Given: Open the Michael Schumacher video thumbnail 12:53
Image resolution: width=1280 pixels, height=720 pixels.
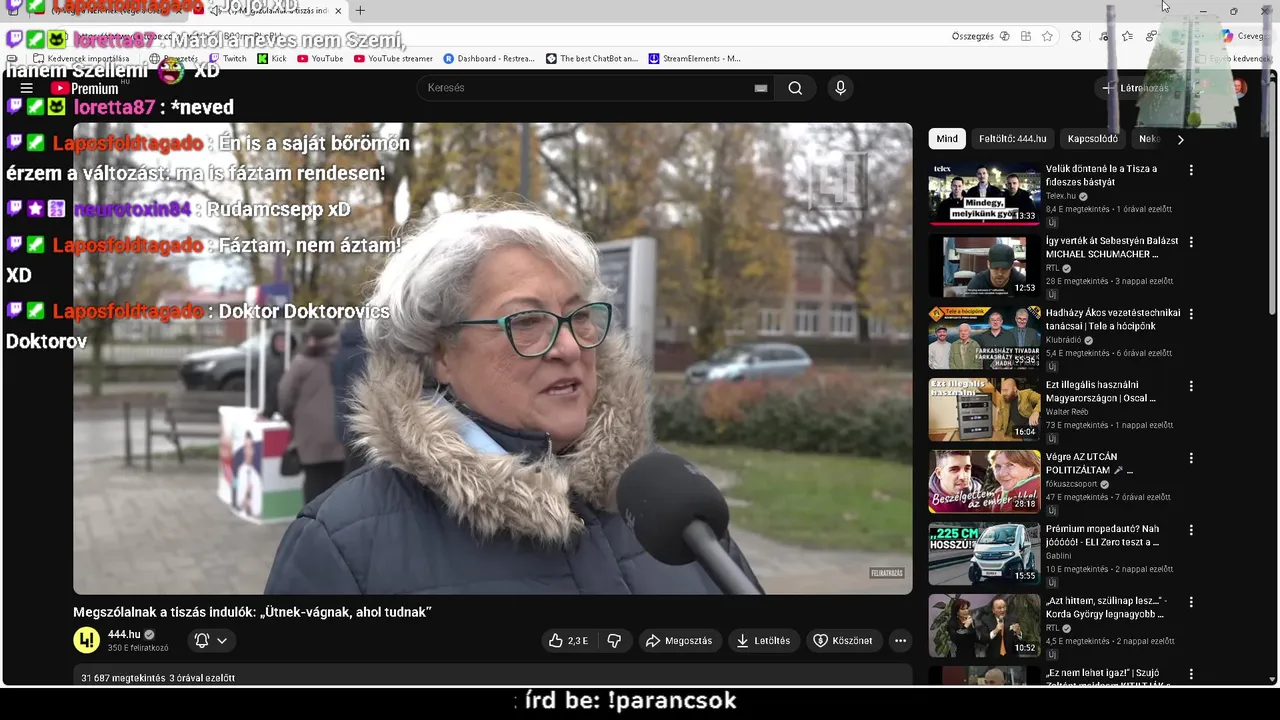Looking at the screenshot, I should coord(984,266).
